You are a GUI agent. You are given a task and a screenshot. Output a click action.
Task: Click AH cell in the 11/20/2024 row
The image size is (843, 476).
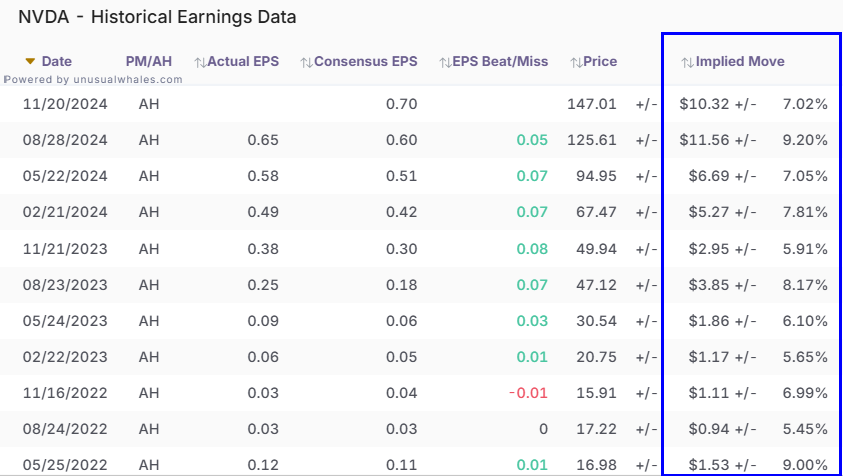(149, 104)
